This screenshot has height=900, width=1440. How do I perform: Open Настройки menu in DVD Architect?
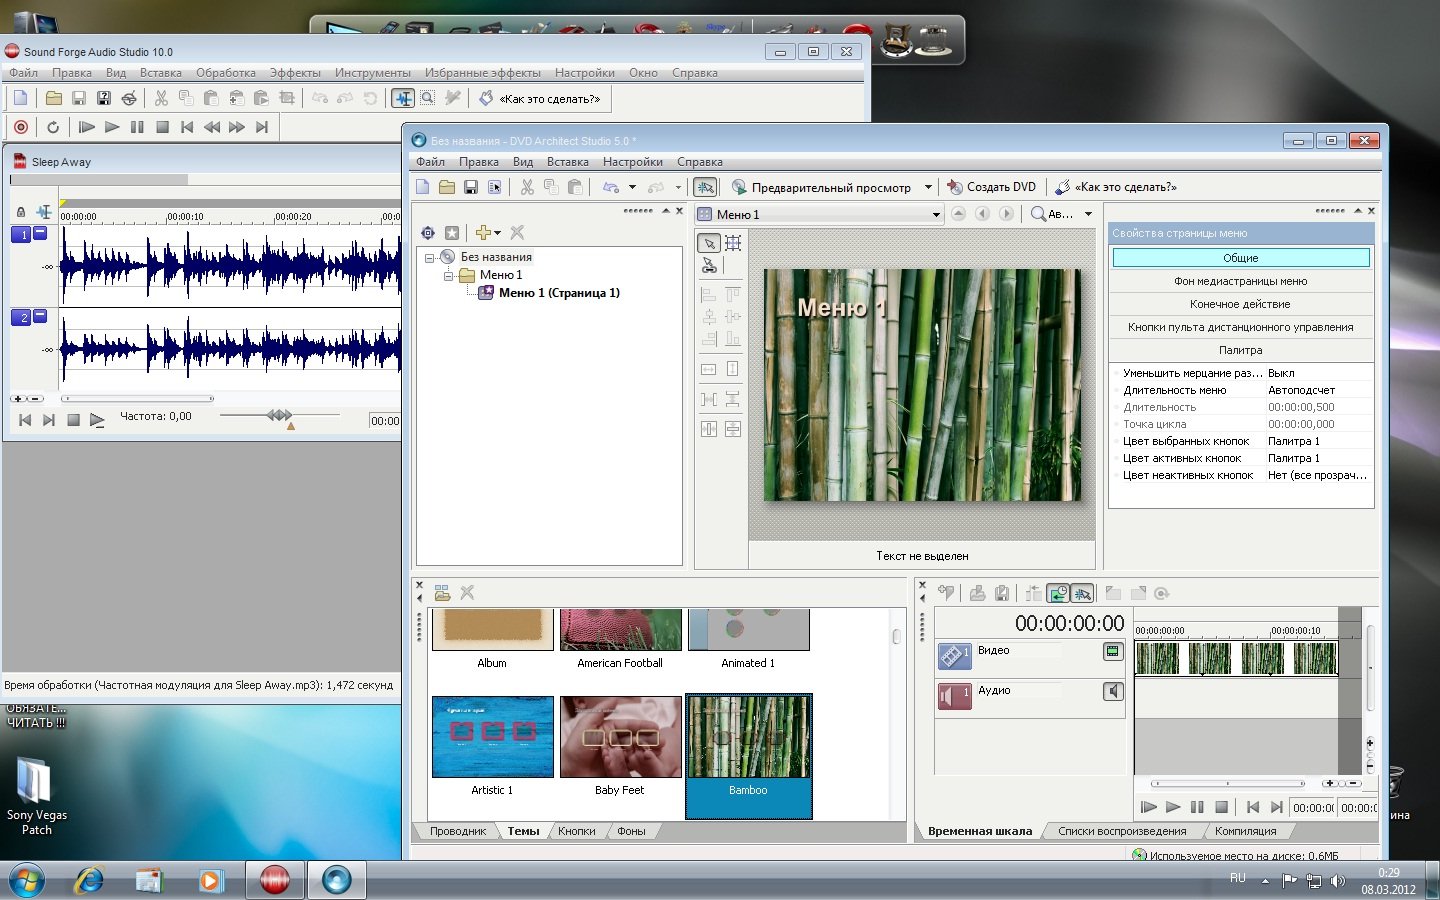click(633, 162)
